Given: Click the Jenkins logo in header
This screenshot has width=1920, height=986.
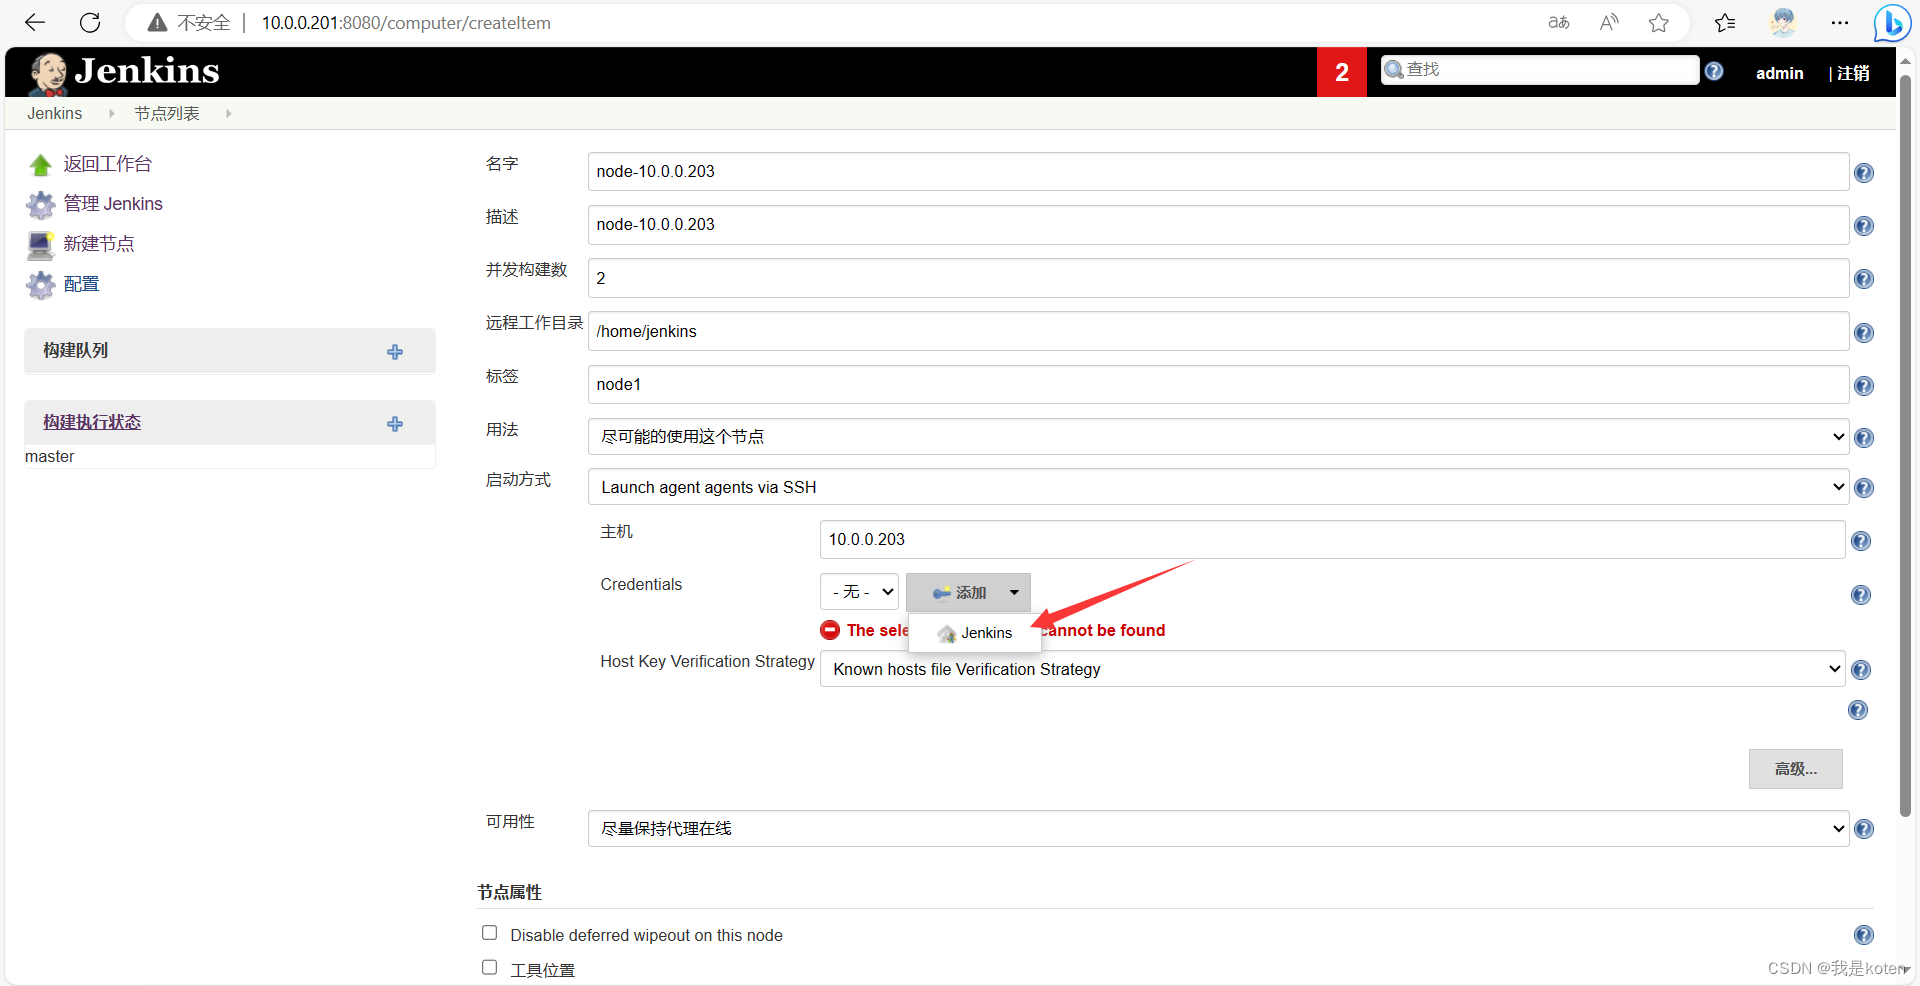Looking at the screenshot, I should coord(124,72).
